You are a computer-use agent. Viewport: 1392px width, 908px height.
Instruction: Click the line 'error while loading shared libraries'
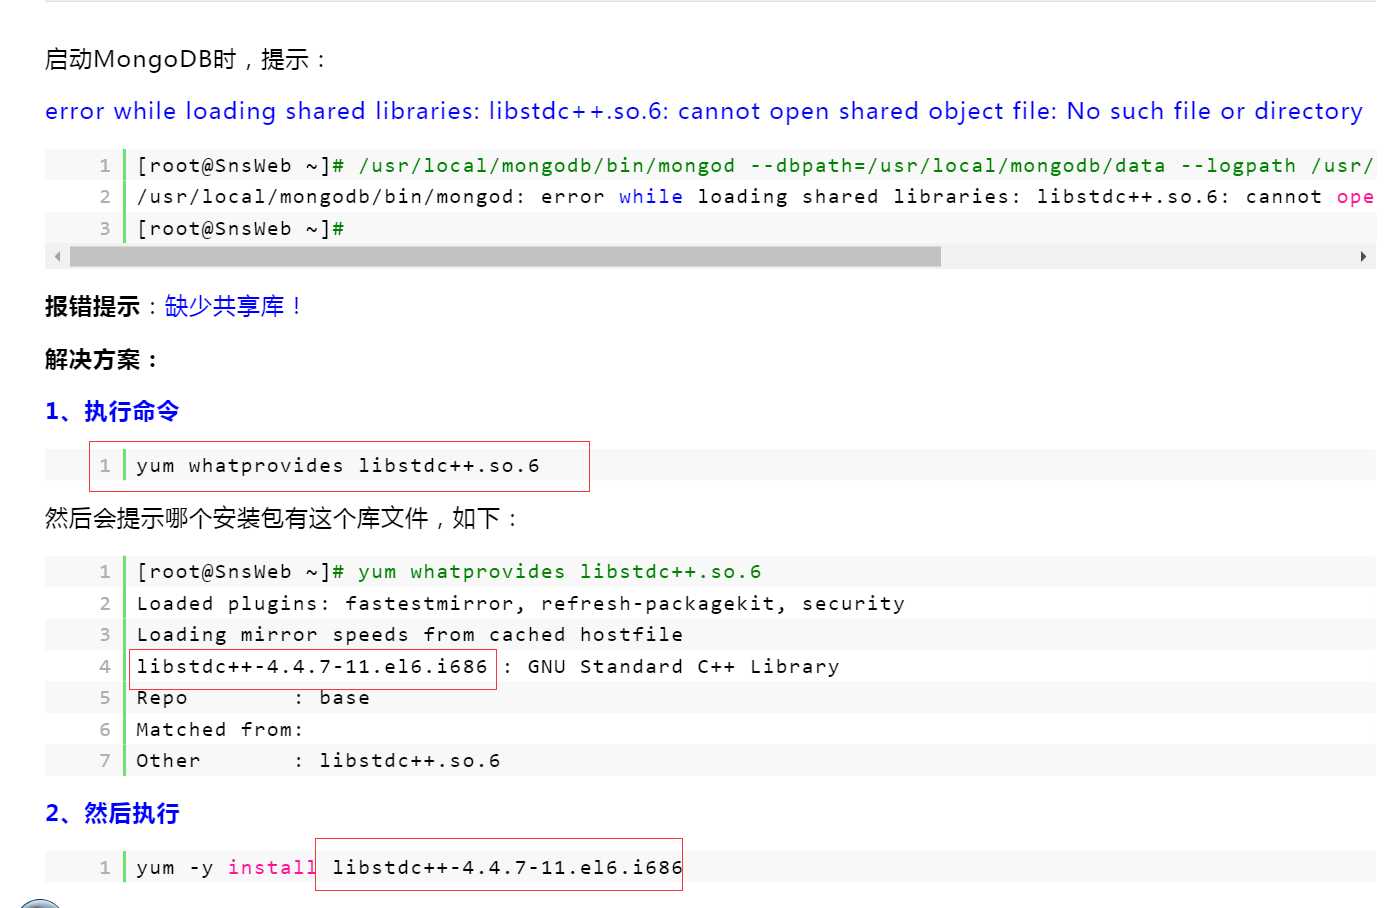pos(756,197)
